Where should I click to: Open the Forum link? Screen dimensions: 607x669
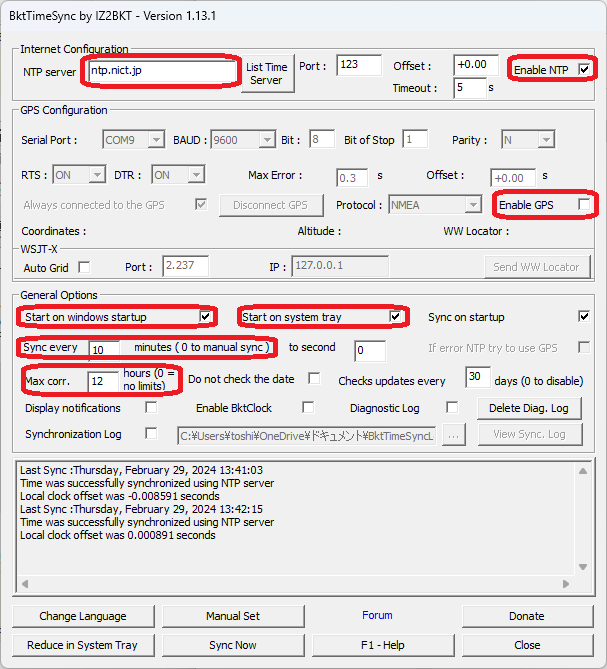(x=378, y=615)
